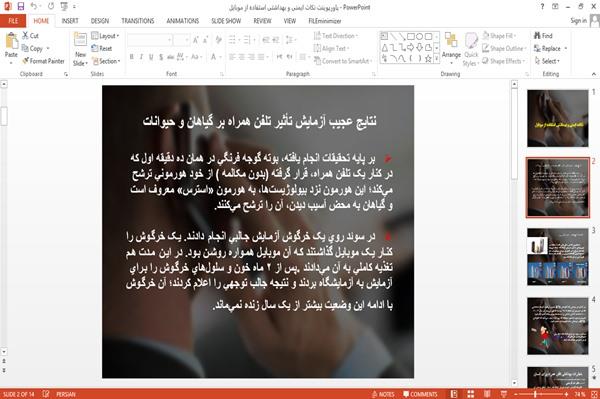Toggle Bold formatting
This screenshot has height=399, width=600.
[132, 57]
